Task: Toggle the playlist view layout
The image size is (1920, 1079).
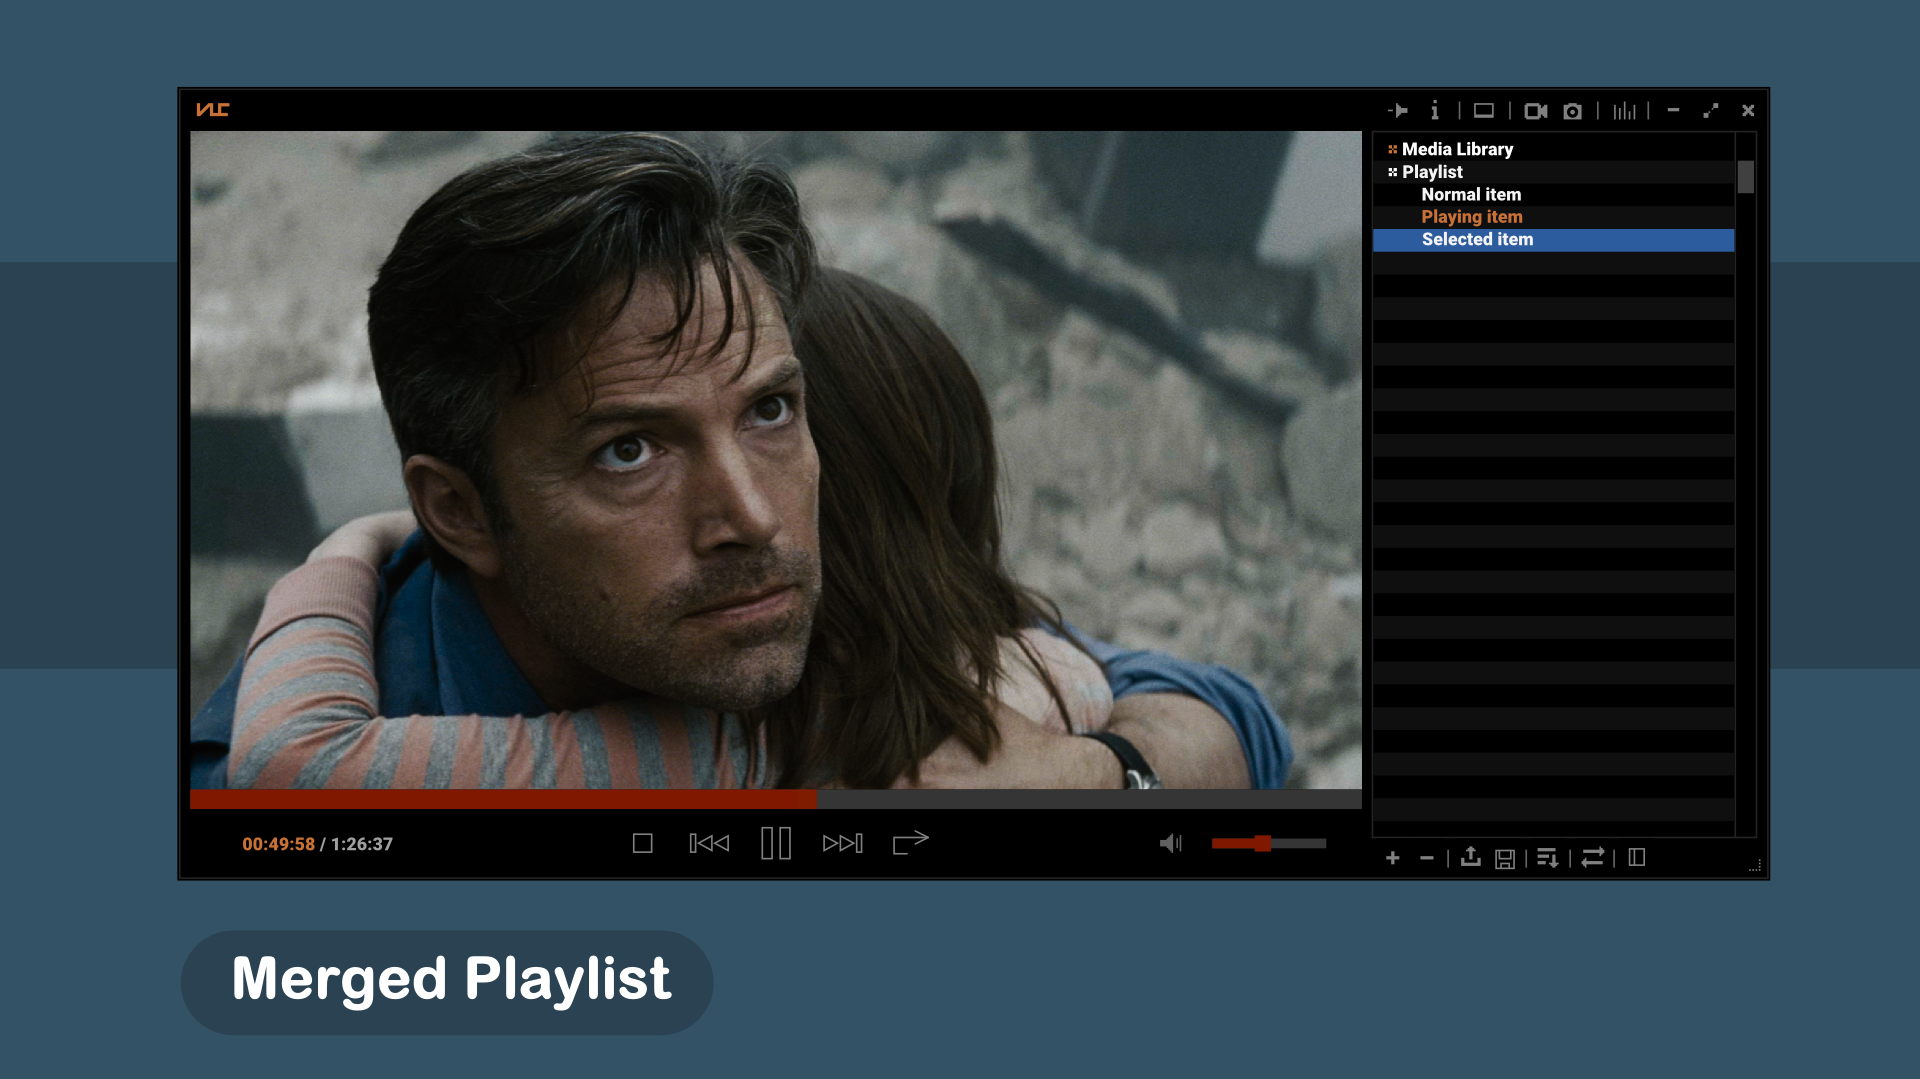Action: click(x=1638, y=858)
